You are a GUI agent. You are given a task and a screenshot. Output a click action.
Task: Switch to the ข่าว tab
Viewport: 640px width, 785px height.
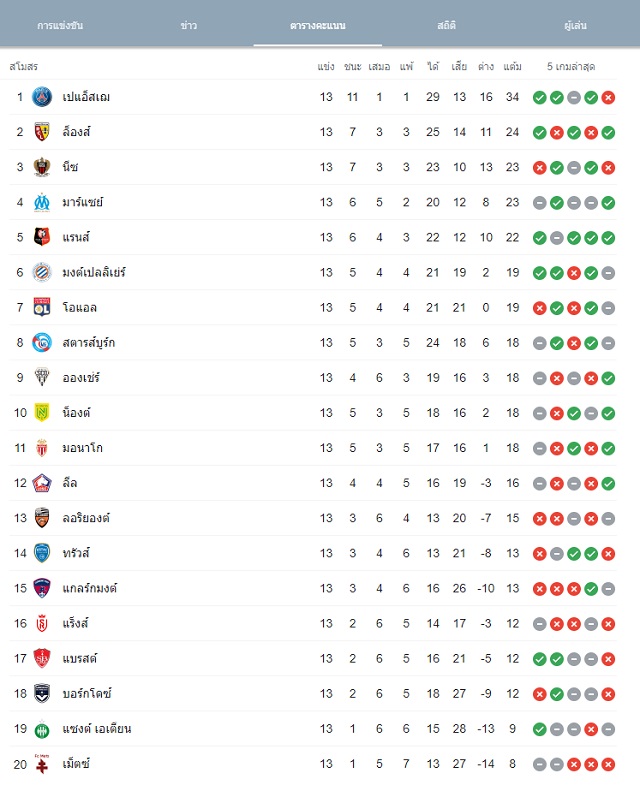point(189,25)
